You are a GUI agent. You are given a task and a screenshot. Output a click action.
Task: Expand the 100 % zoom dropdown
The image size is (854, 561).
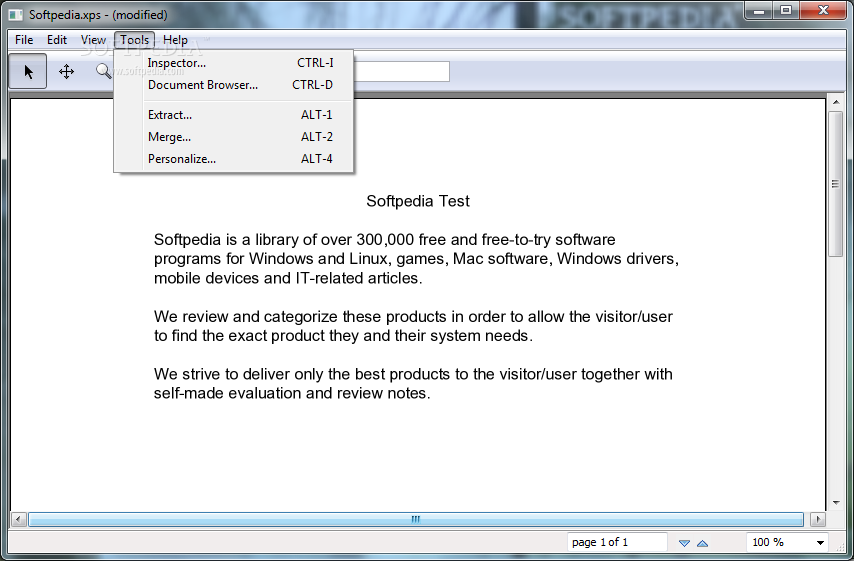(820, 542)
